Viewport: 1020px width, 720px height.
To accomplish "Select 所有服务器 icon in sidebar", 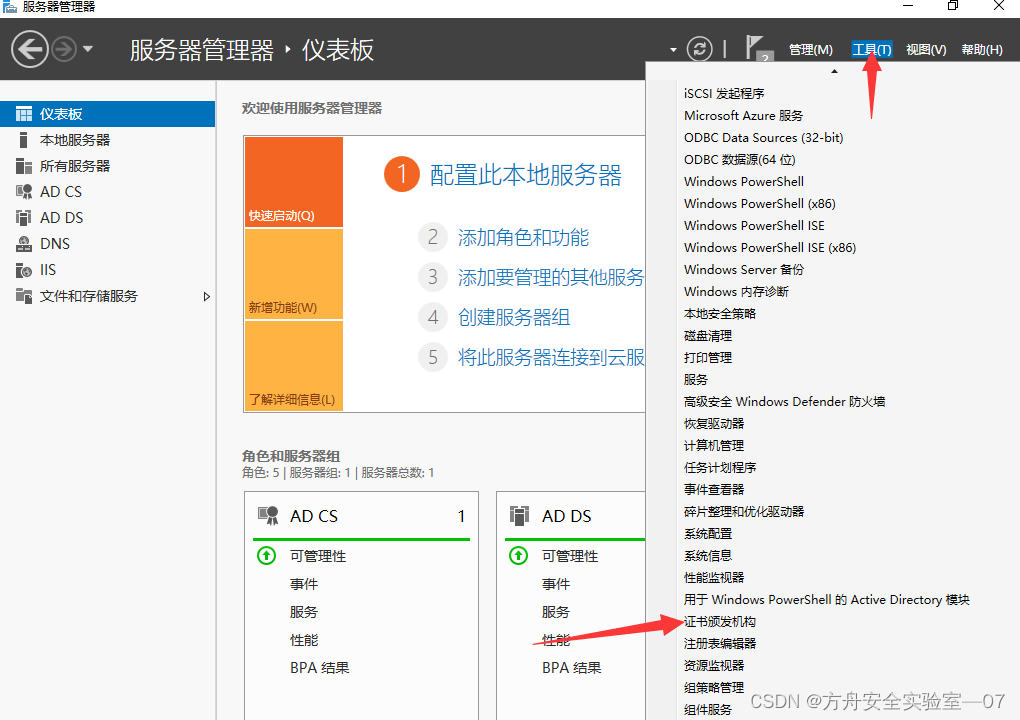I will [x=24, y=166].
